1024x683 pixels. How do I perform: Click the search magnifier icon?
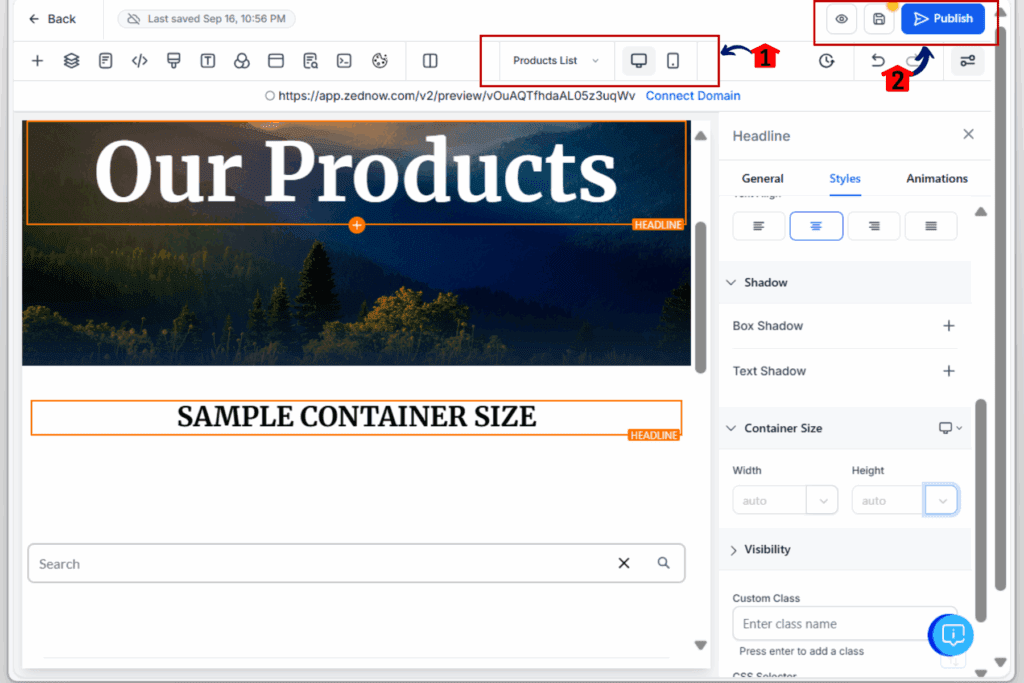664,563
